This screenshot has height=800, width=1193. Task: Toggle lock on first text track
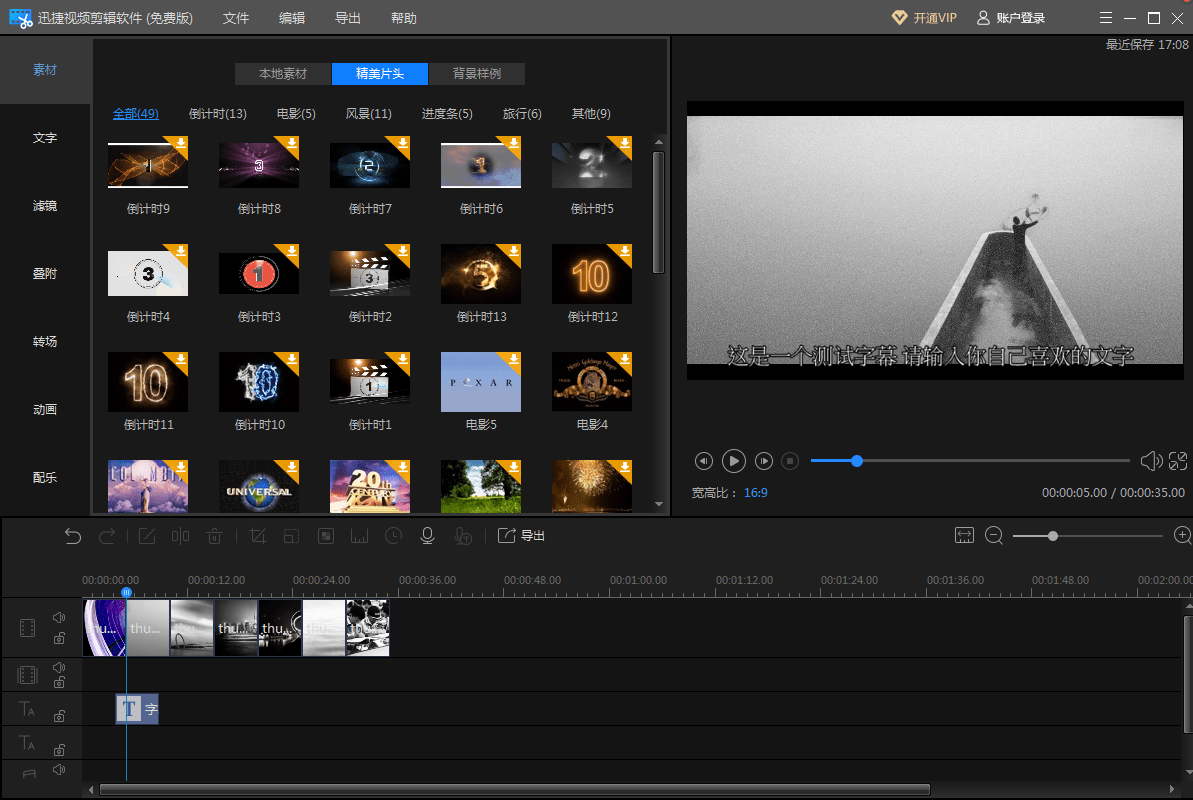tap(59, 716)
